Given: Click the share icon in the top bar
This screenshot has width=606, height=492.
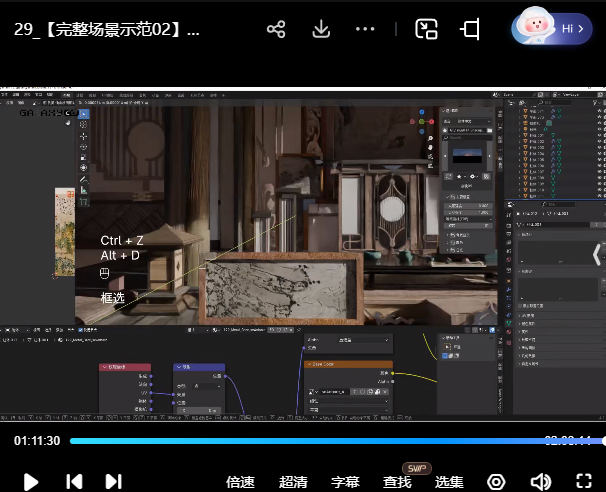Looking at the screenshot, I should tap(276, 29).
